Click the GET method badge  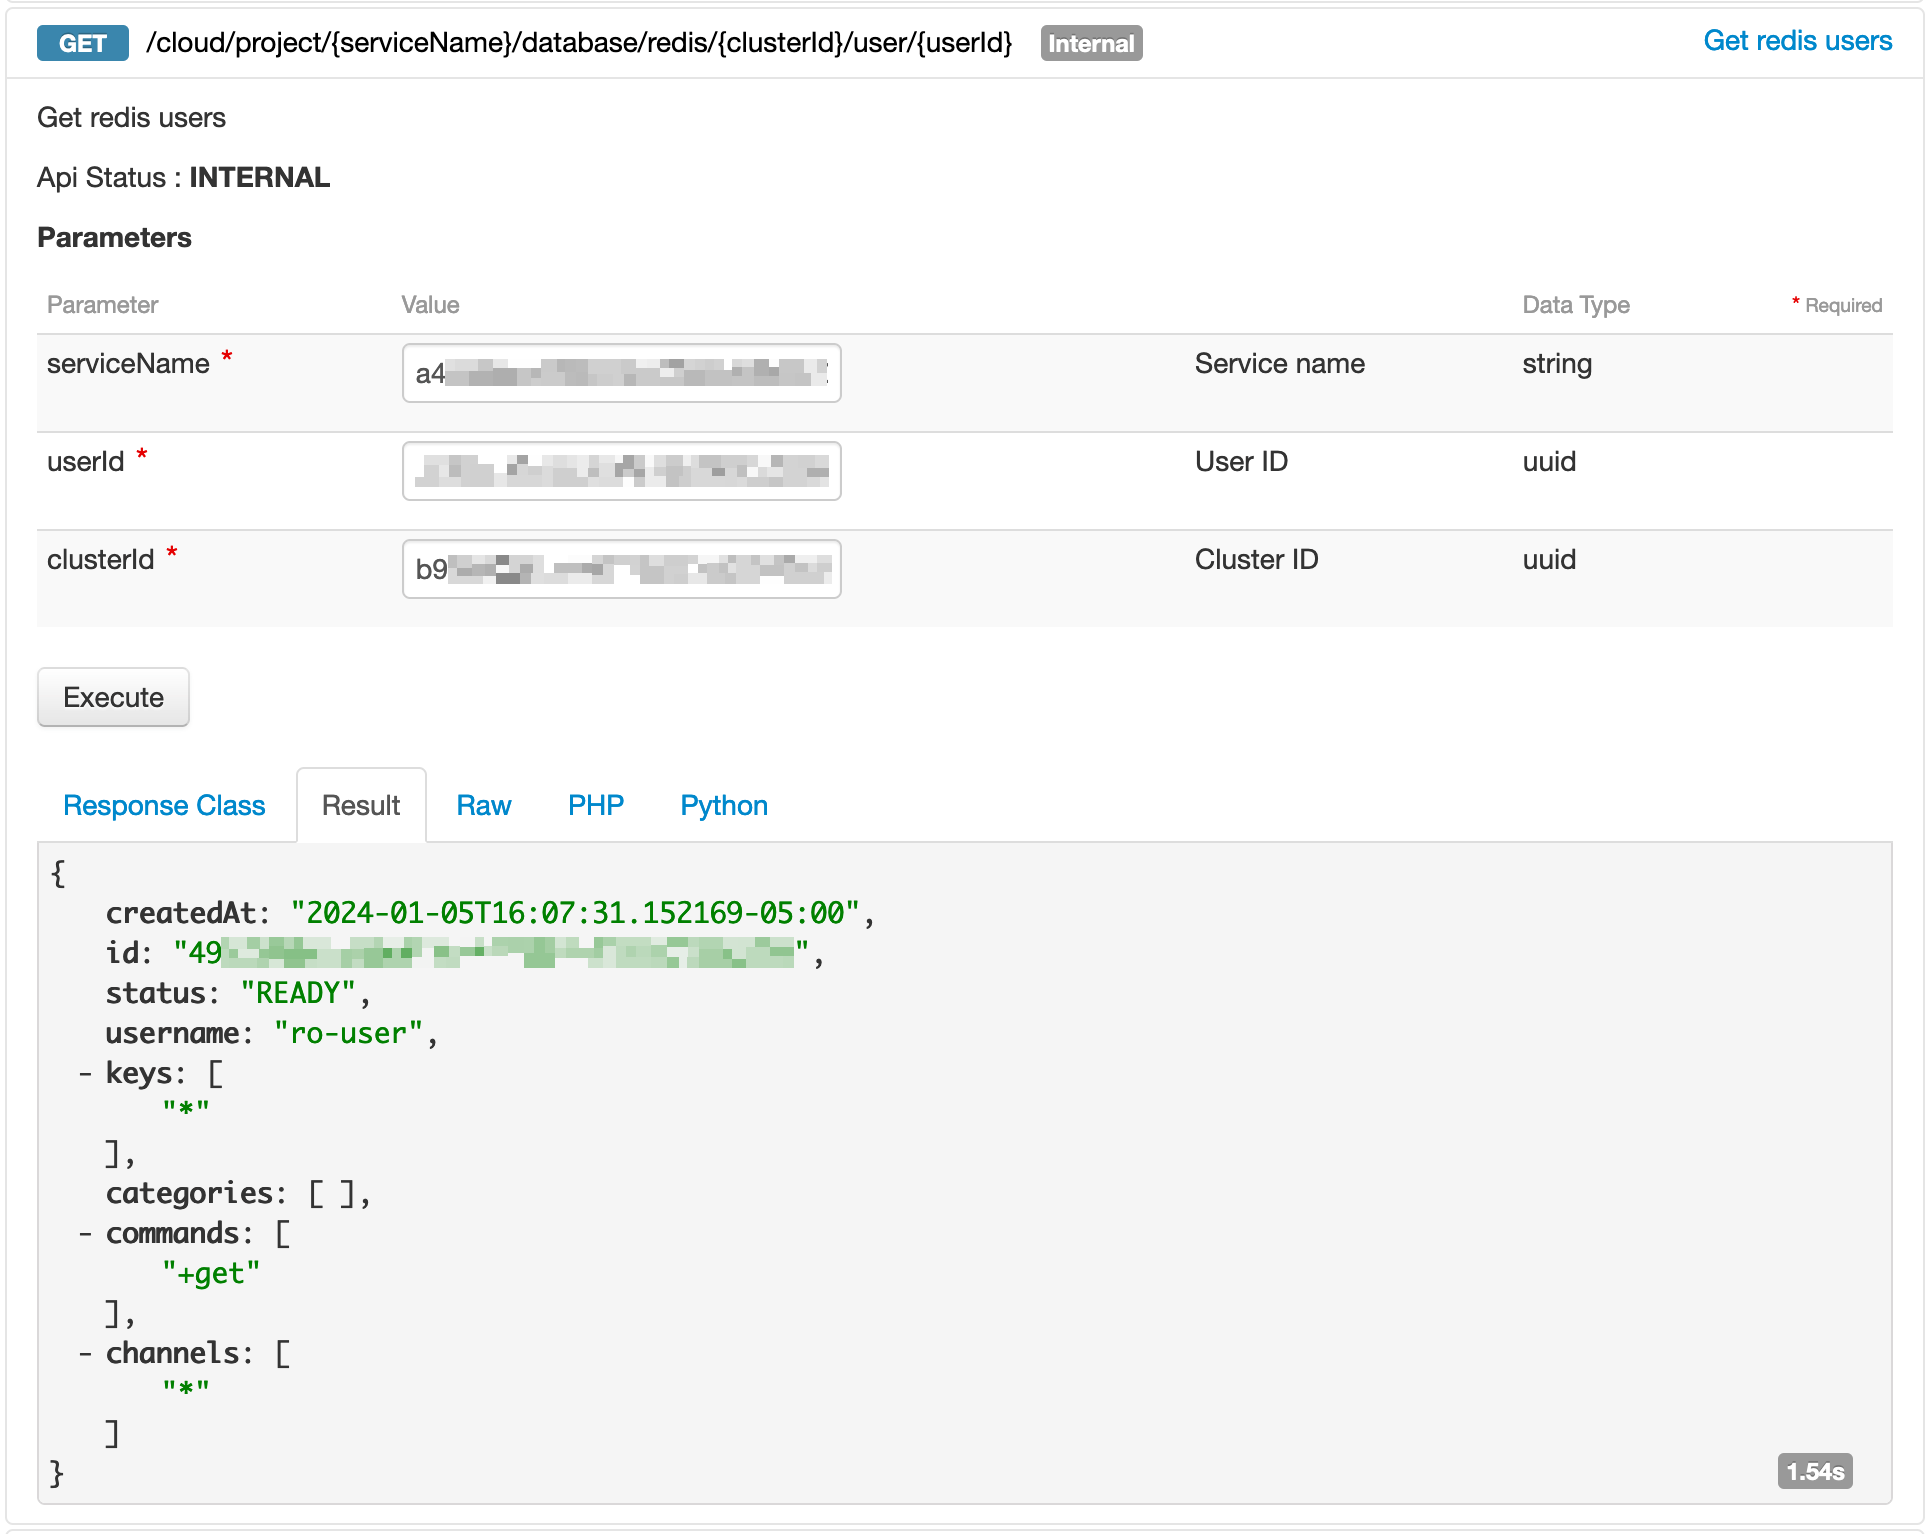[83, 43]
